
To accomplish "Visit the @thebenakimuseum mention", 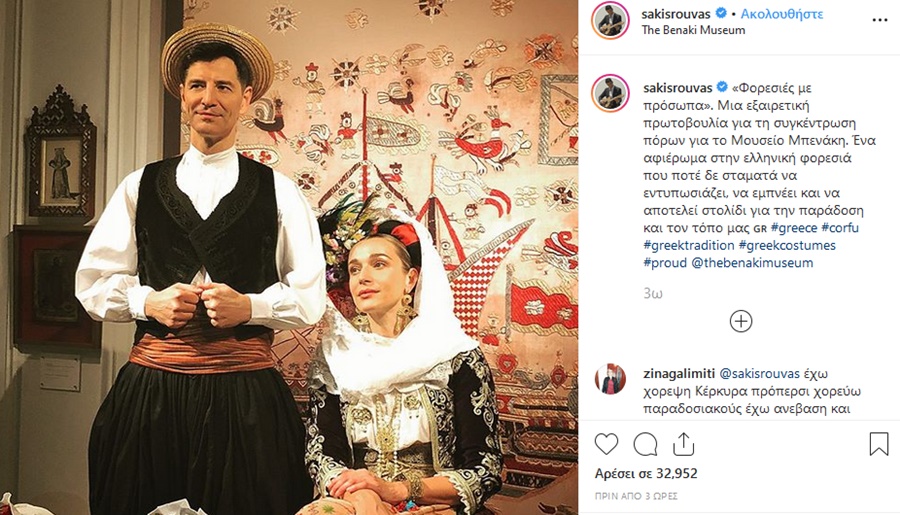I will click(752, 262).
